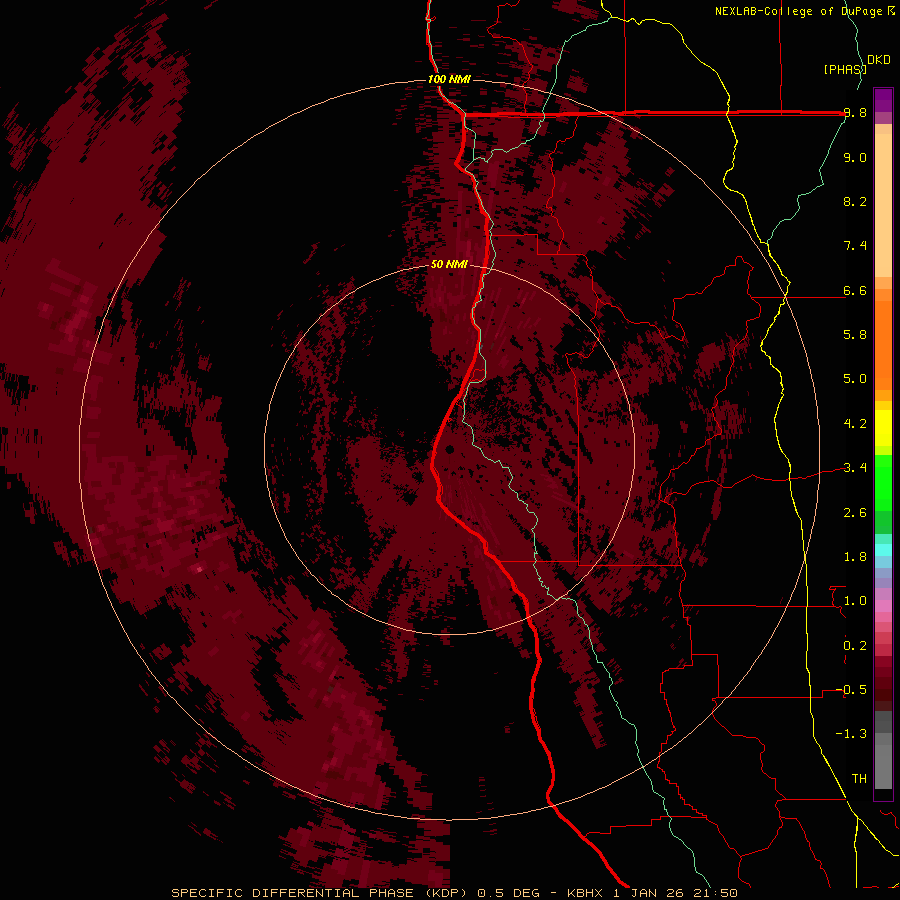The image size is (900, 900).
Task: Click the 5.8 value on the scale
Action: coord(855,334)
